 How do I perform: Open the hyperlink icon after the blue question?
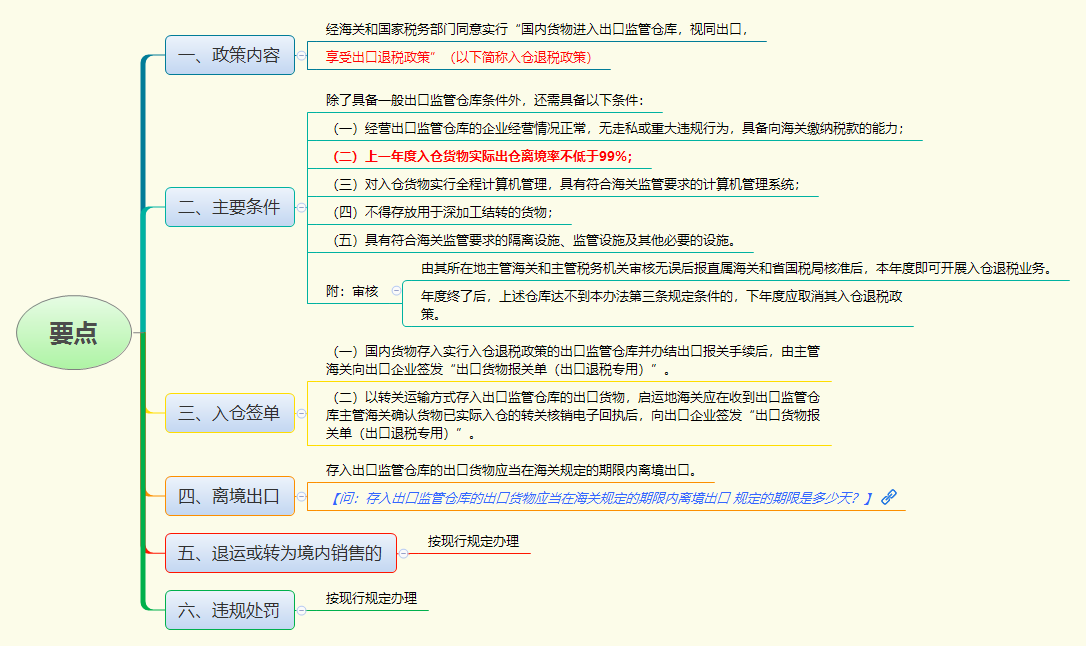tap(889, 497)
